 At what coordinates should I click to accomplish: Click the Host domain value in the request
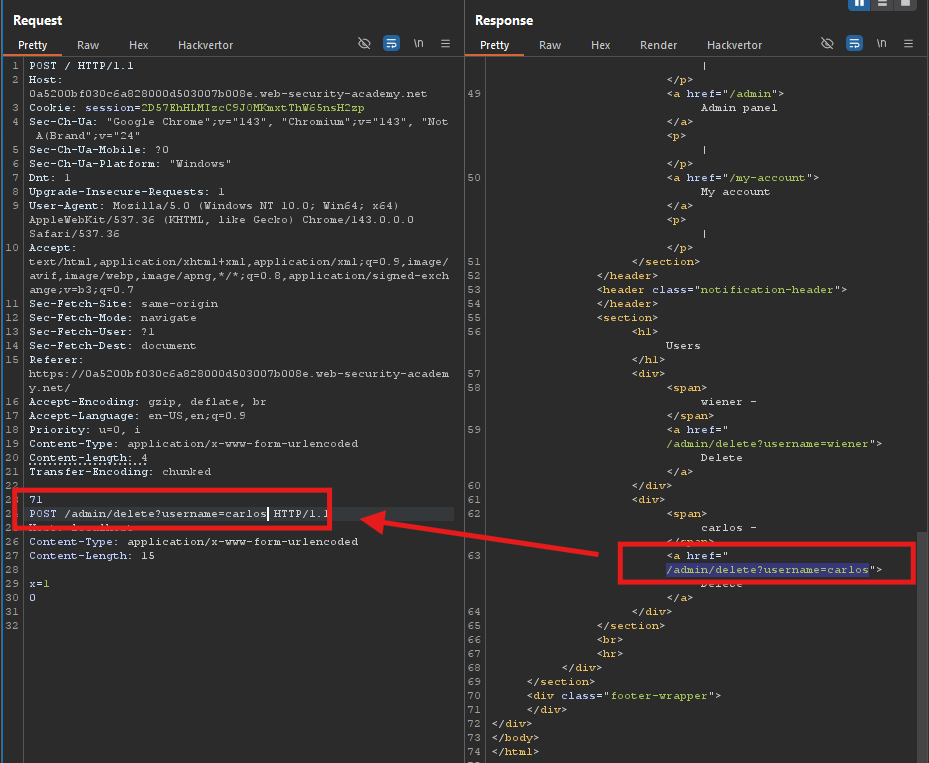[x=228, y=94]
